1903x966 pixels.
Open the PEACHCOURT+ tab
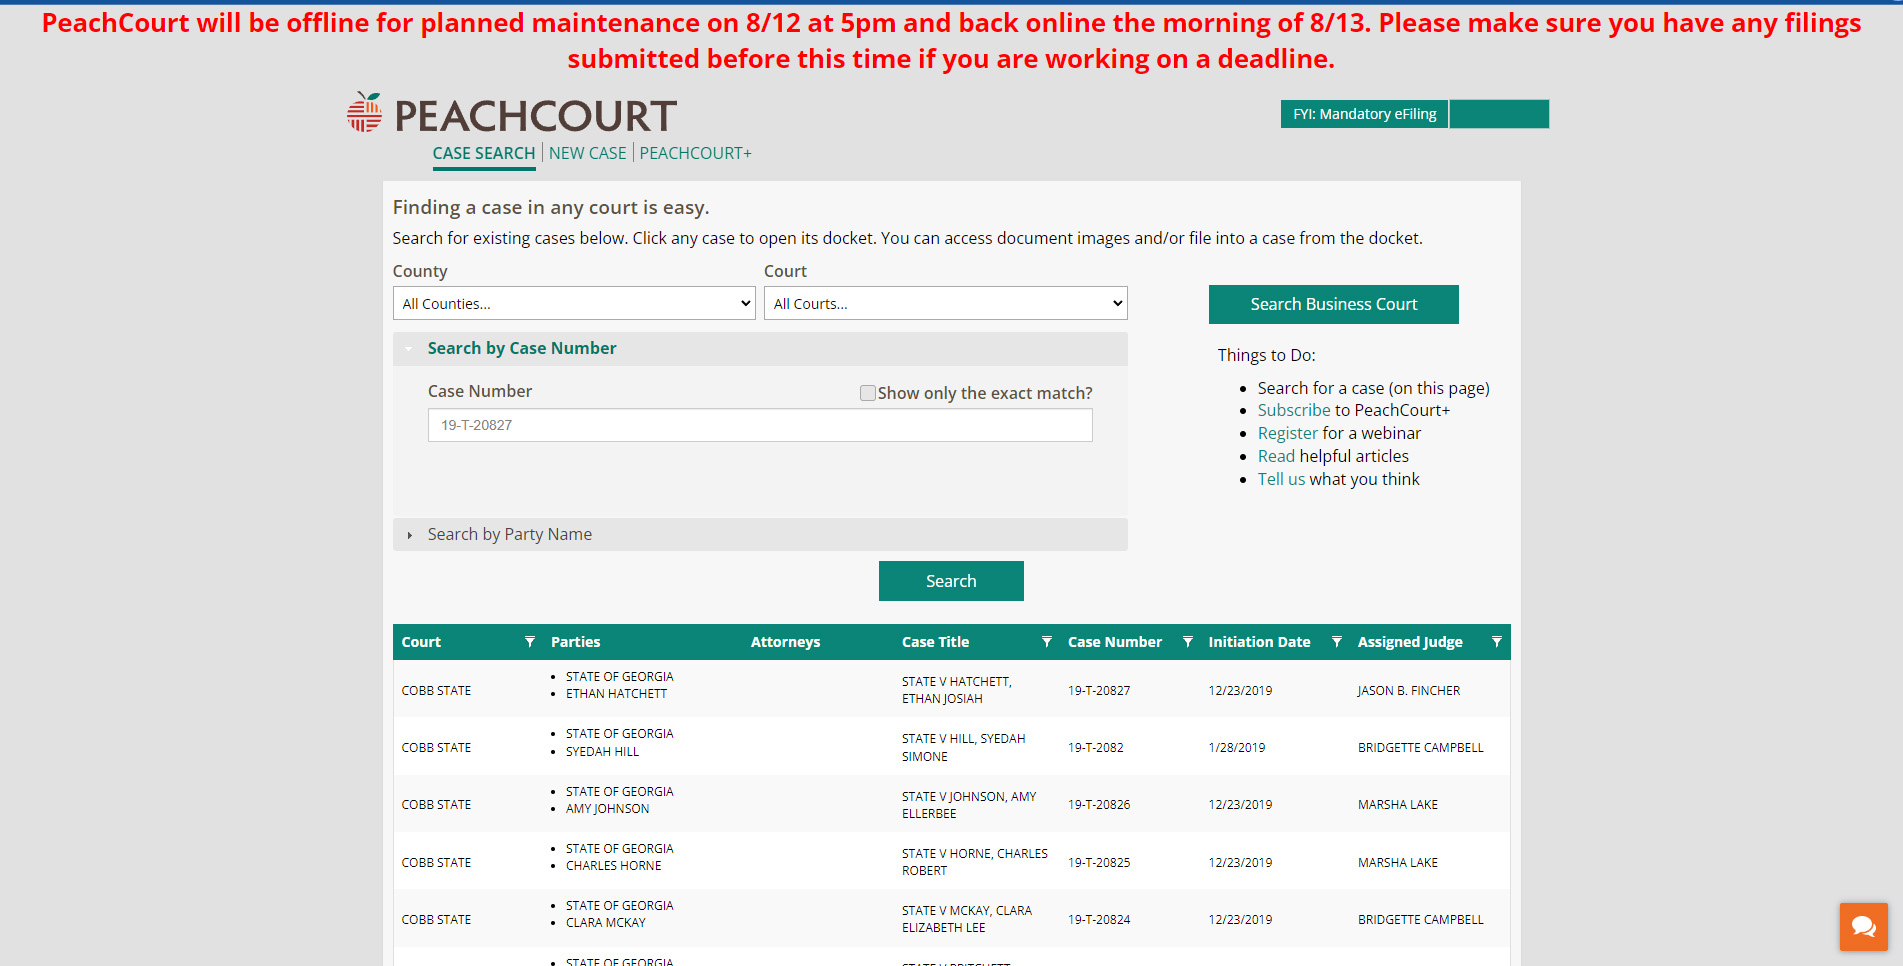click(x=696, y=153)
